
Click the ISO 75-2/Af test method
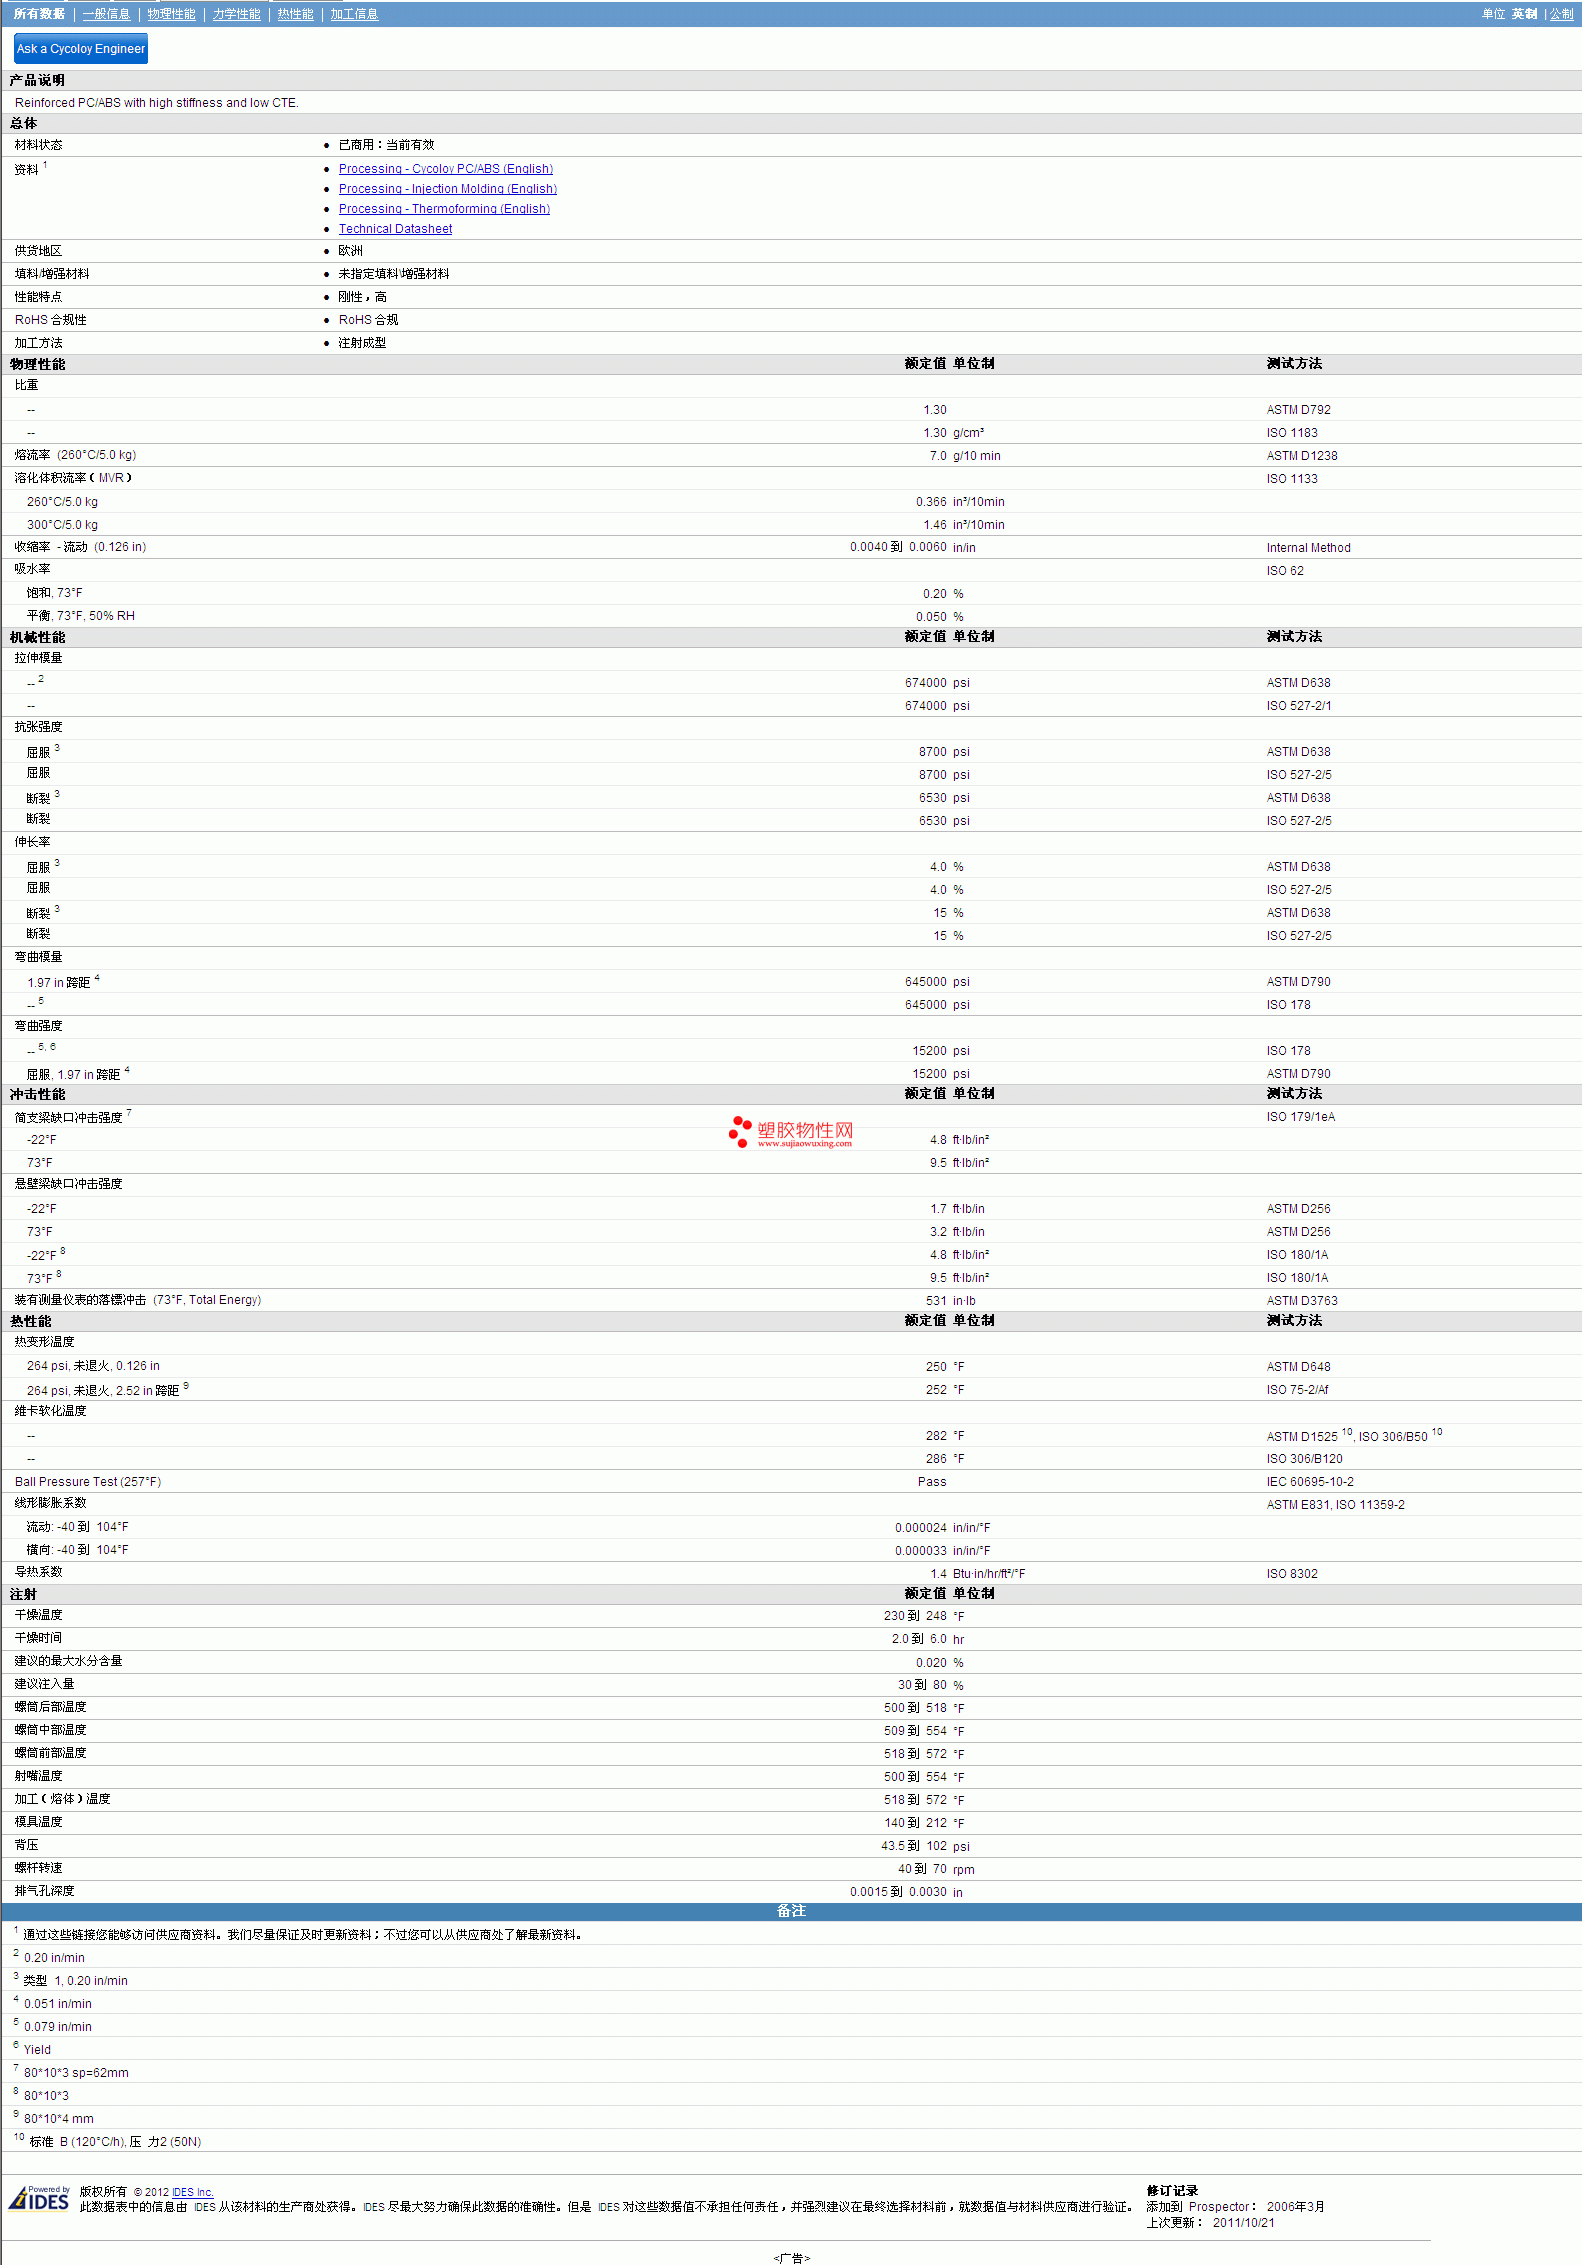1297,1390
